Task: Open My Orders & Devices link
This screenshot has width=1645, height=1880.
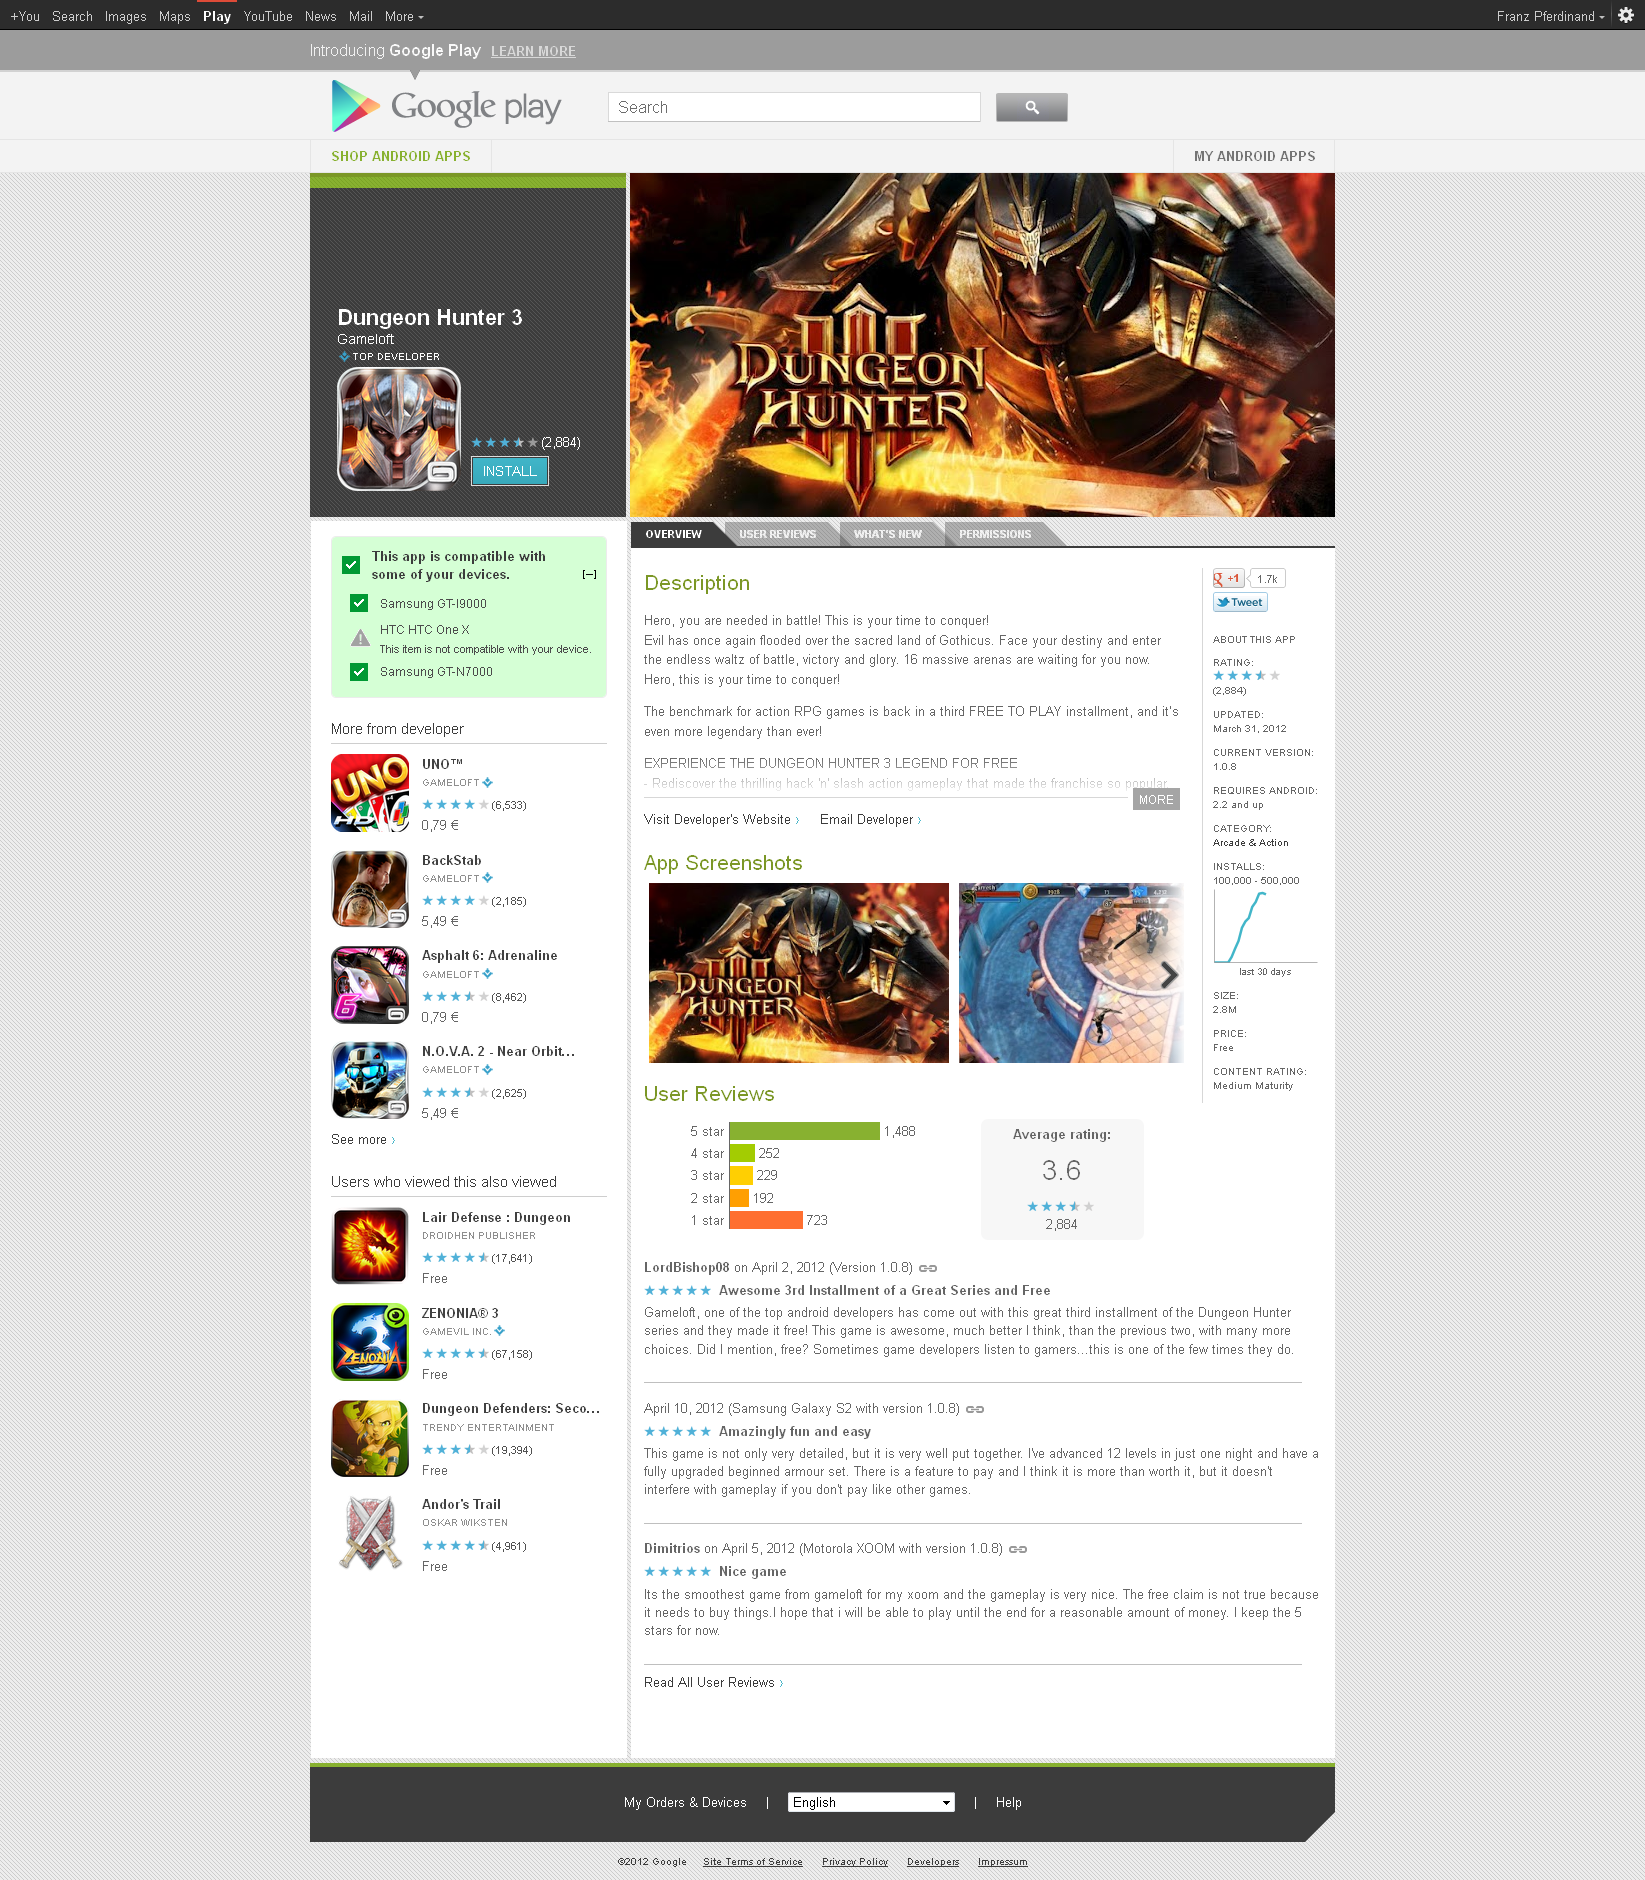Action: click(x=685, y=1802)
